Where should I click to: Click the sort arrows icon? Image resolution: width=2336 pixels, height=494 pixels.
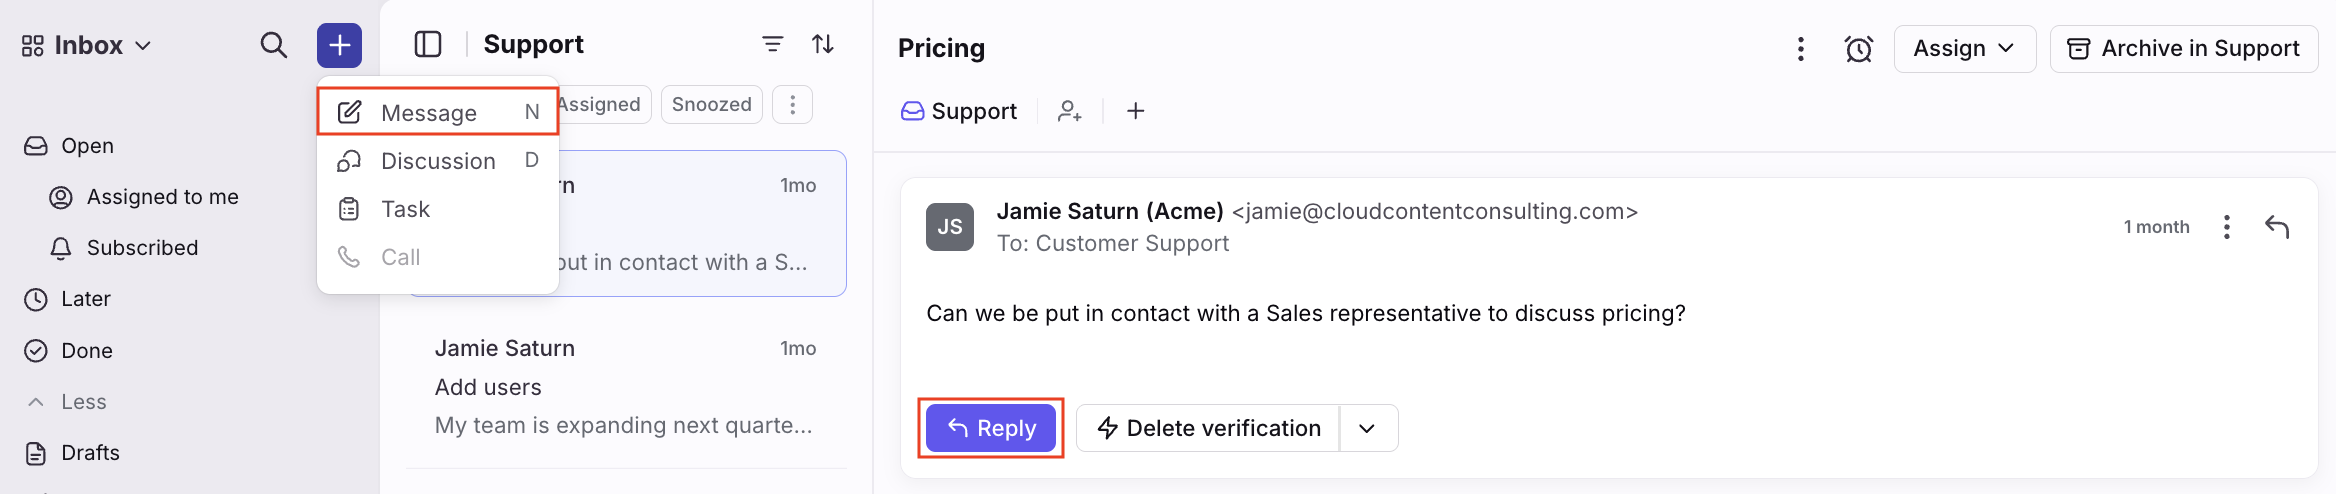click(823, 44)
